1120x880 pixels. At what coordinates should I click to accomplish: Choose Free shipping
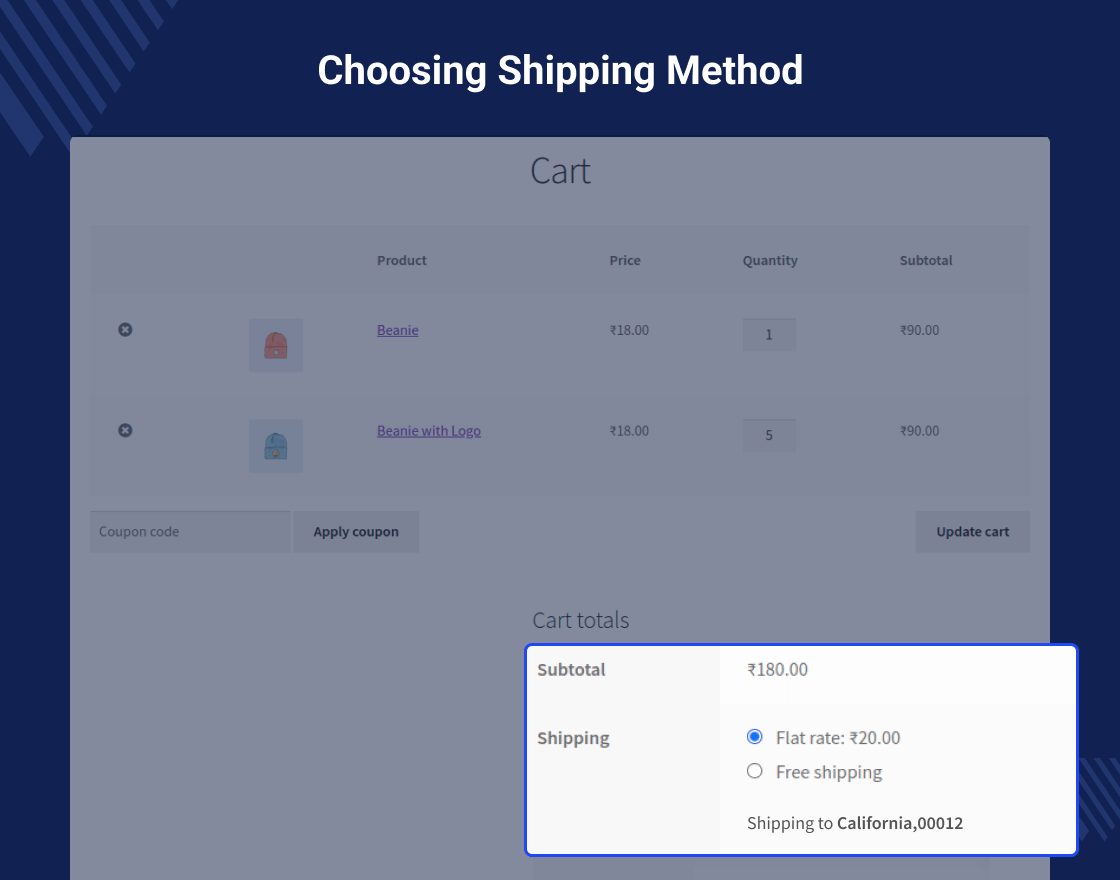tap(754, 771)
